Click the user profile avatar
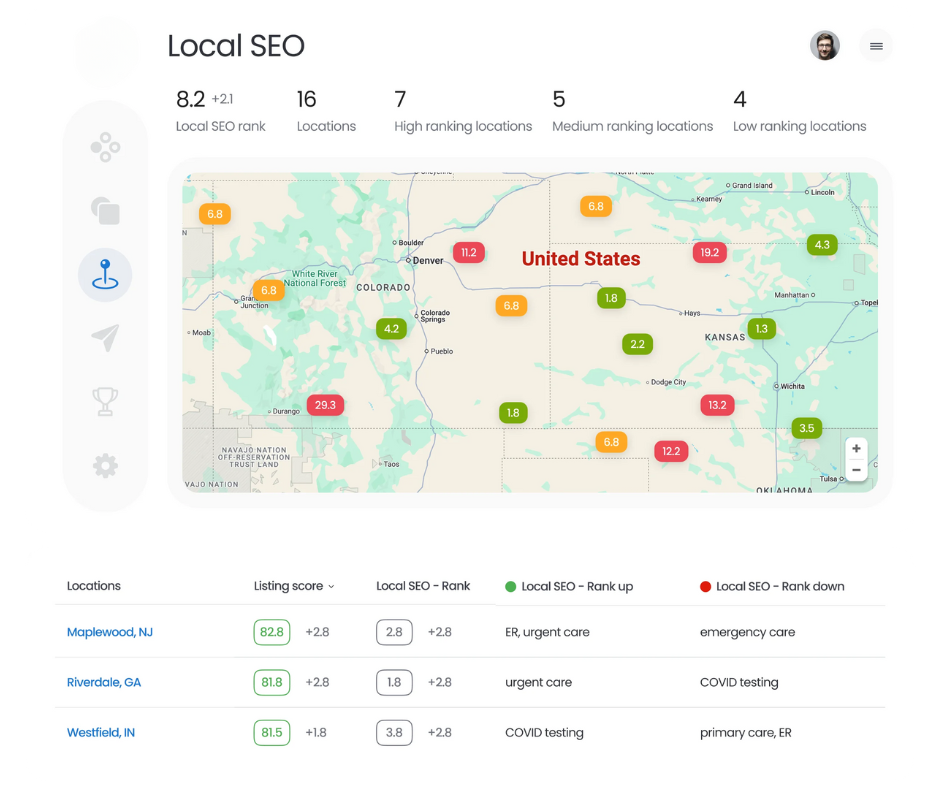Screen dimensions: 940x788 tap(825, 46)
